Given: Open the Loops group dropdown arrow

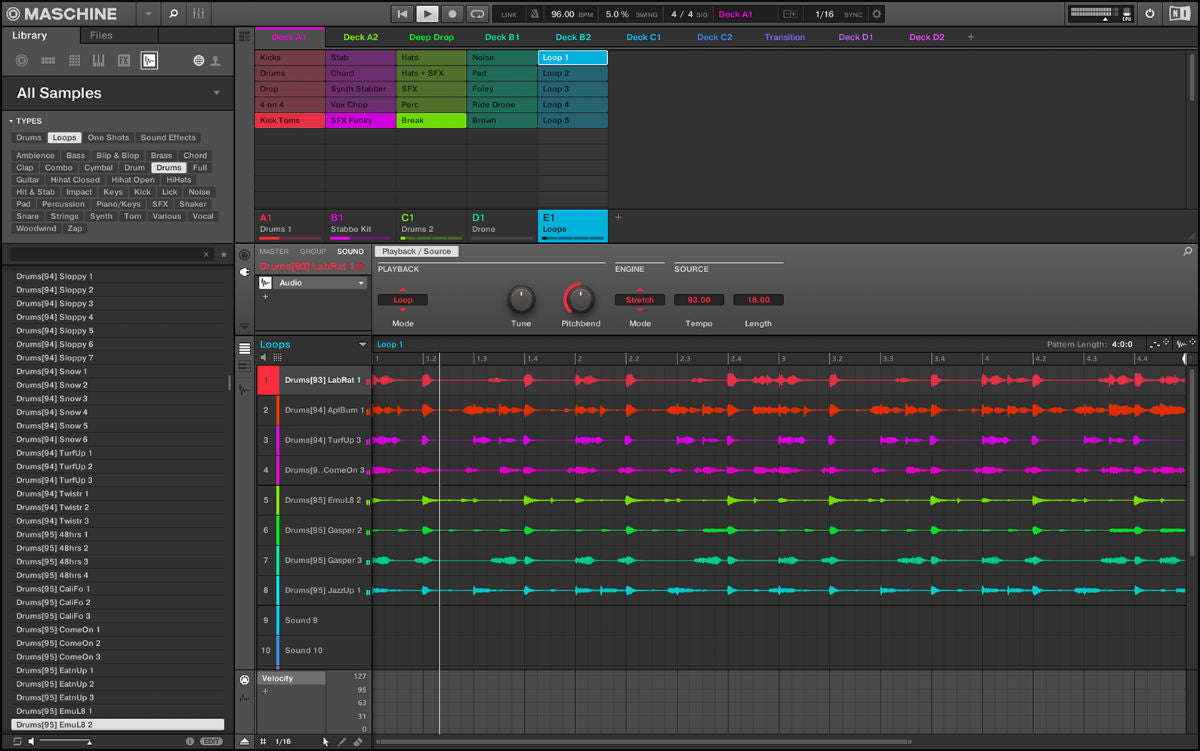Looking at the screenshot, I should tap(363, 344).
